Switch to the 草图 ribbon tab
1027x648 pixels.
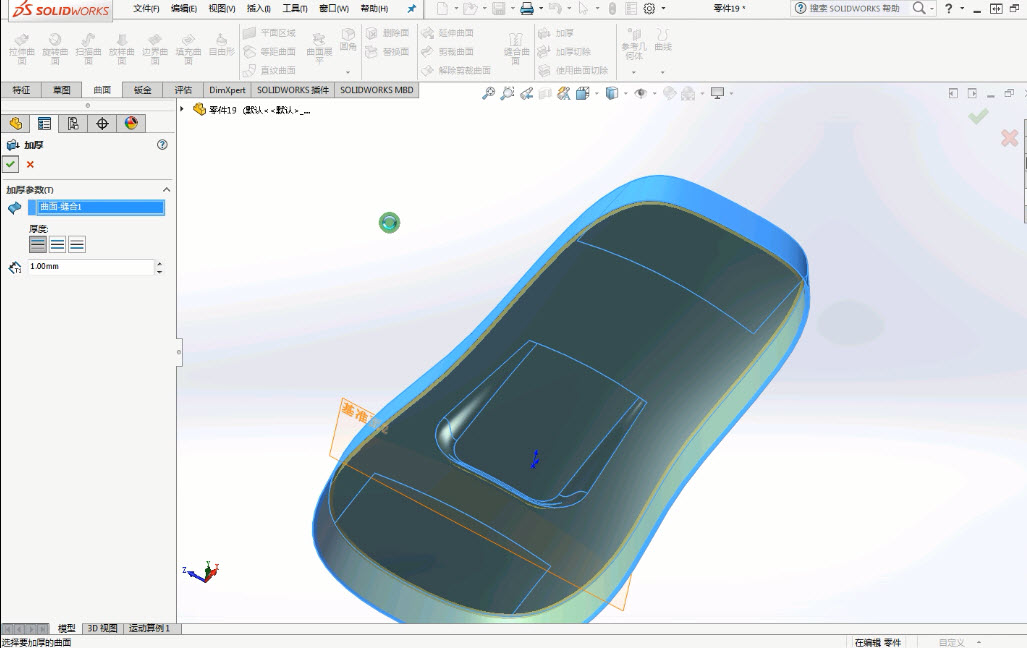[62, 90]
